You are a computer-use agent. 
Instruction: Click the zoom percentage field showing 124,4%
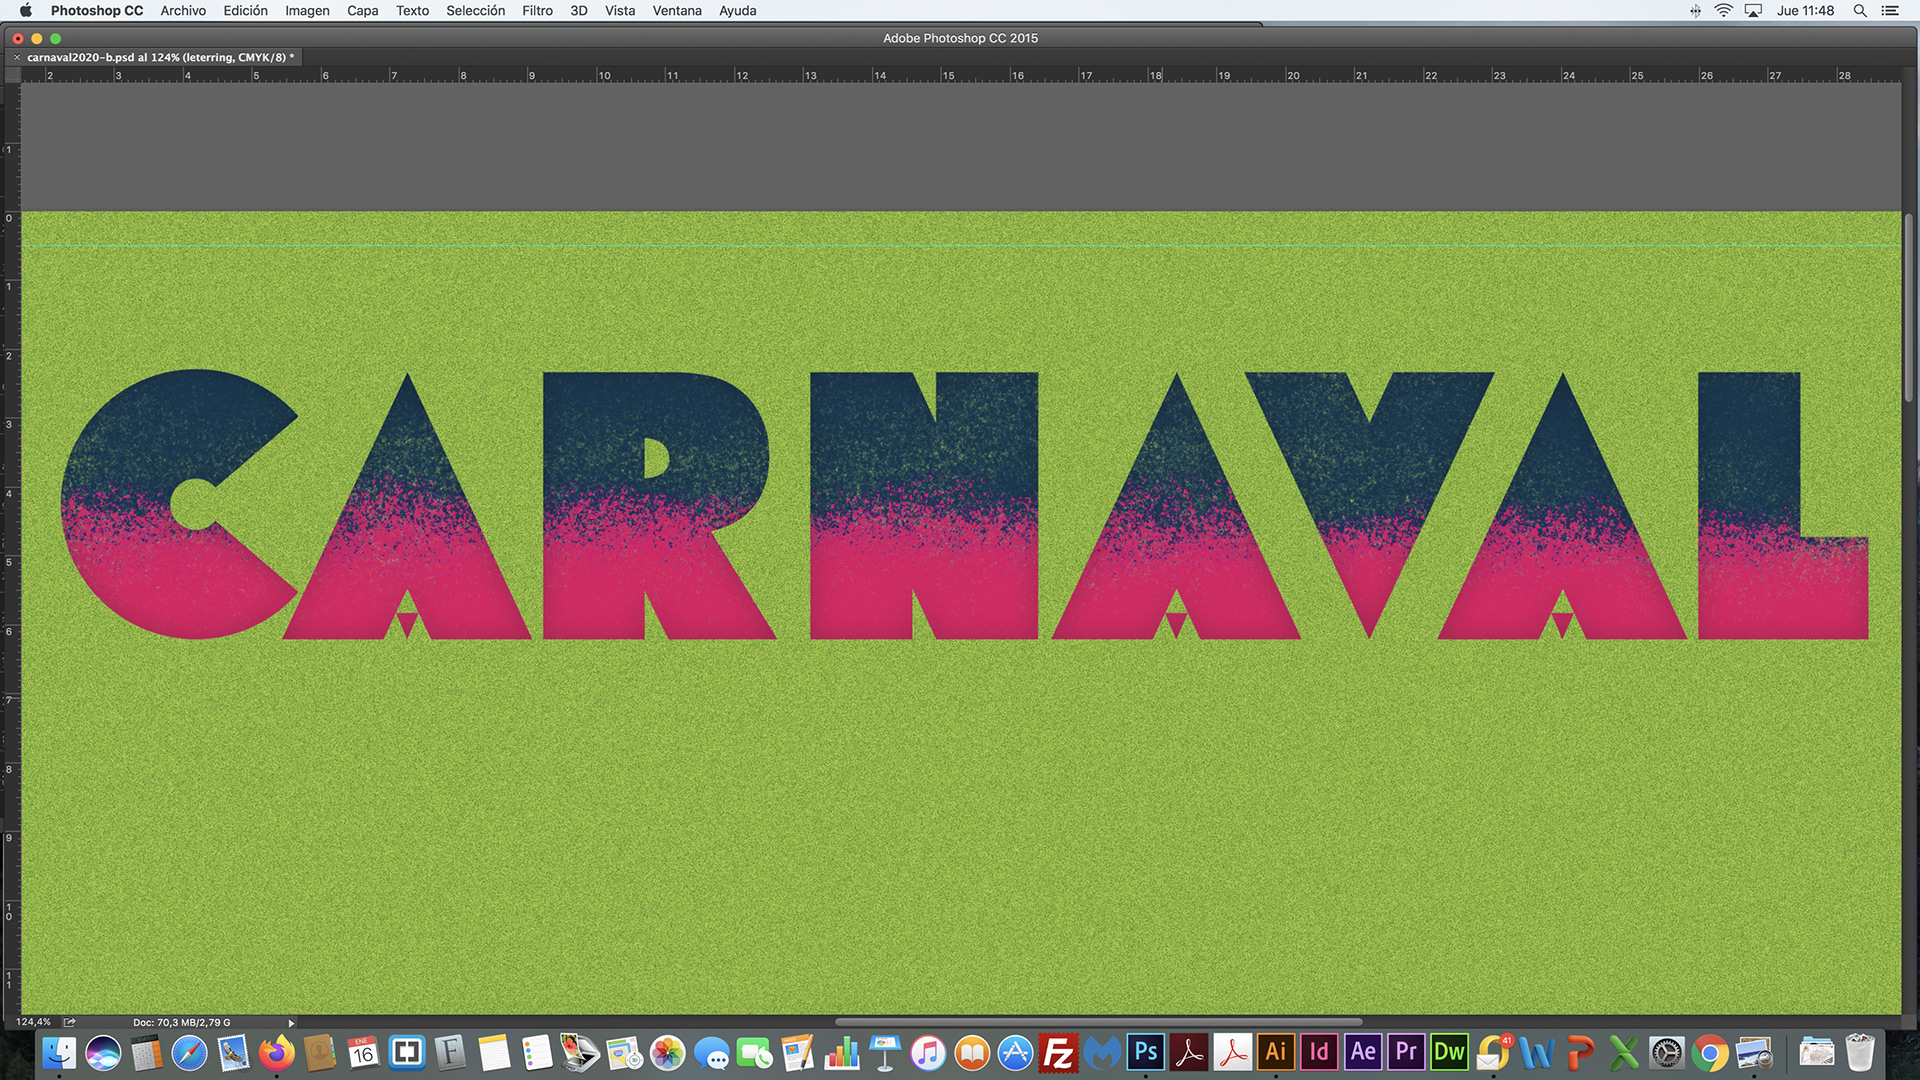[x=33, y=1022]
